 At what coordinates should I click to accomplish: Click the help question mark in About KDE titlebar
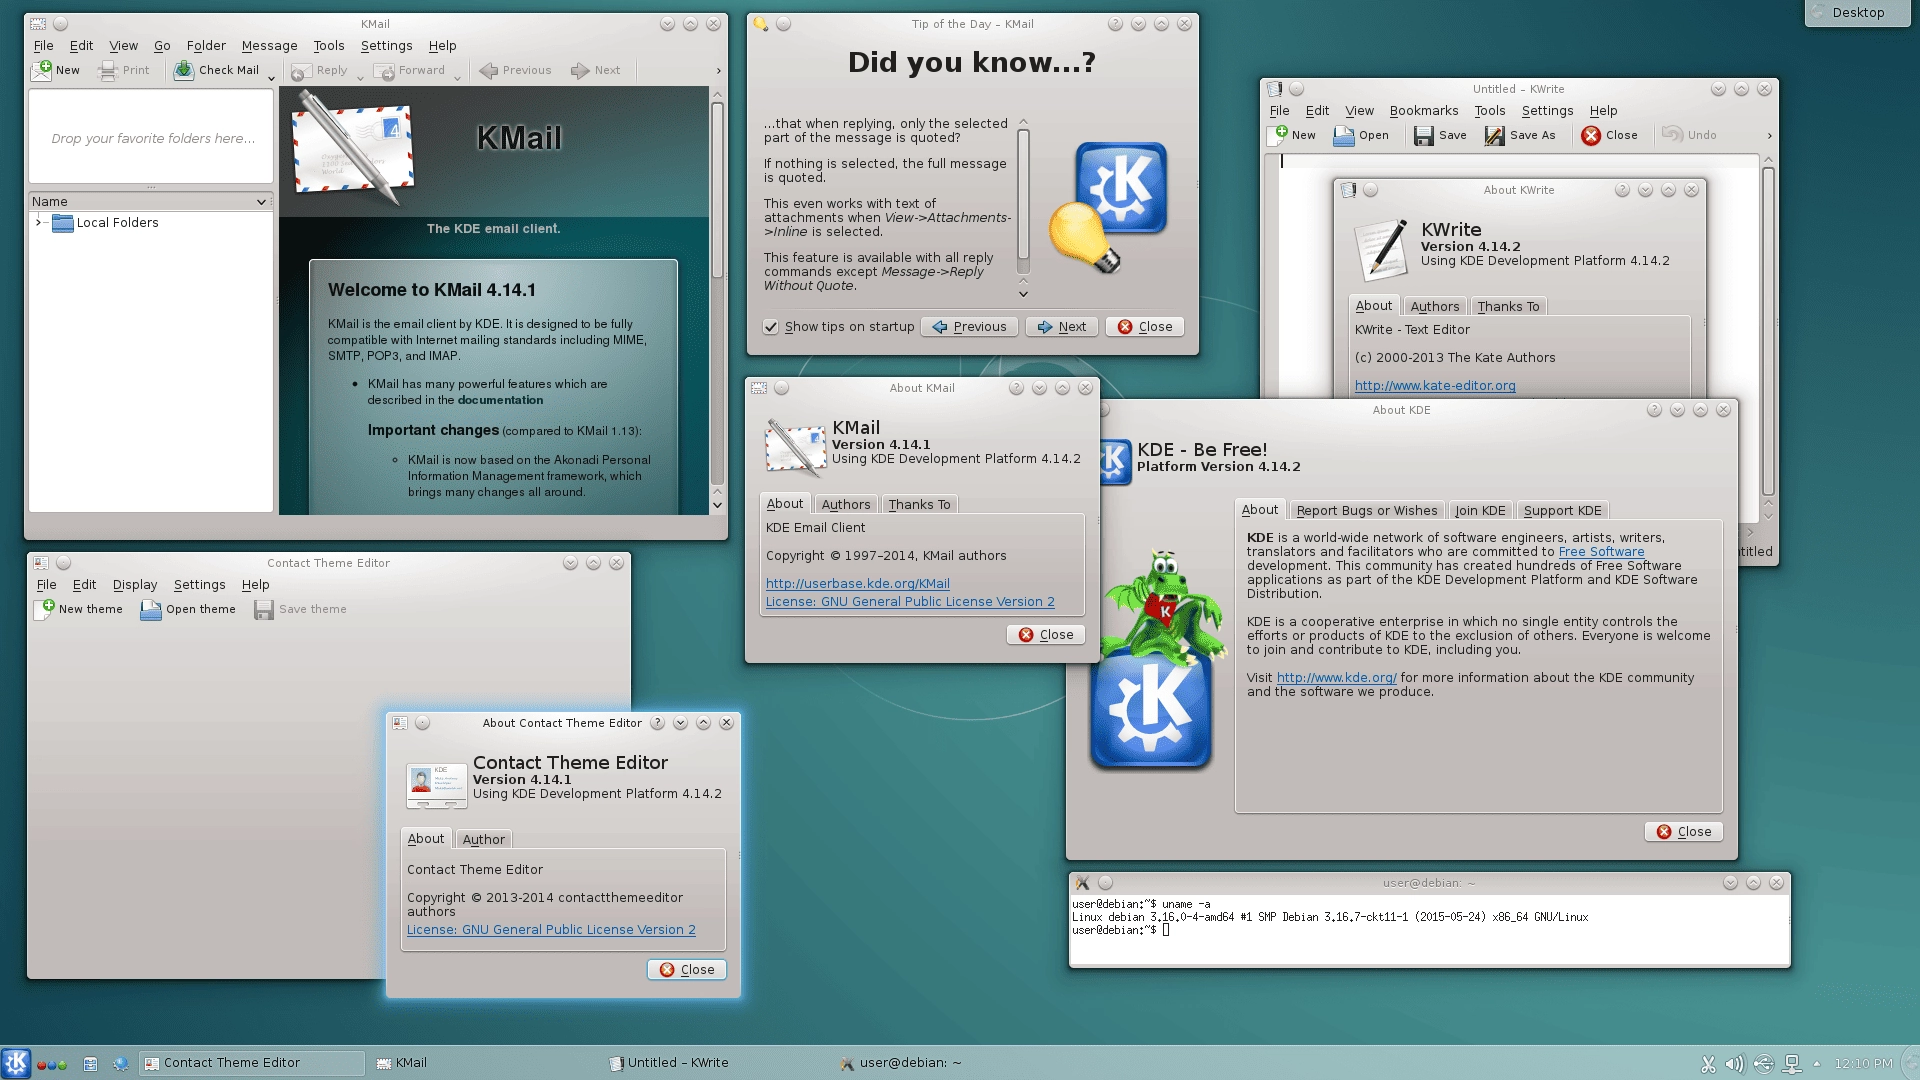(1654, 410)
